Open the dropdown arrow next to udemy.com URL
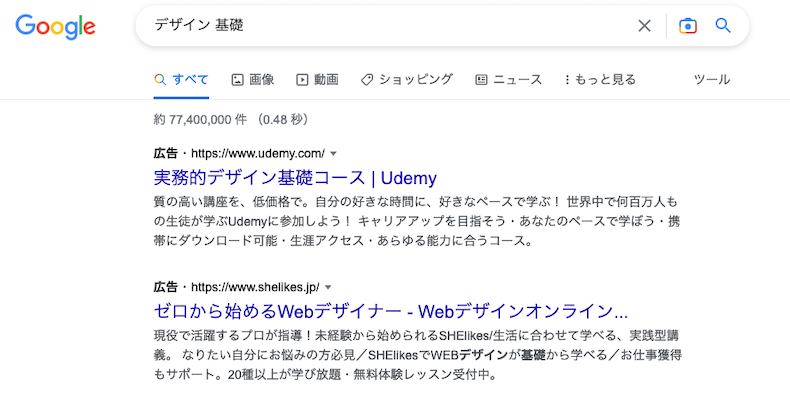The width and height of the screenshot is (790, 395). 333,153
